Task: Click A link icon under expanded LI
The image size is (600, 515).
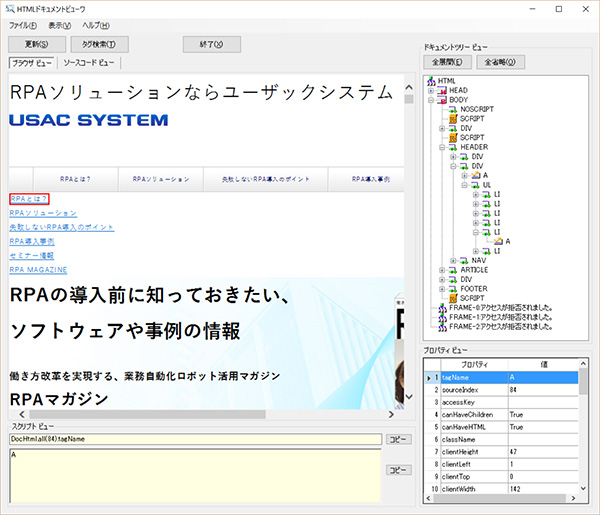Action: click(498, 241)
